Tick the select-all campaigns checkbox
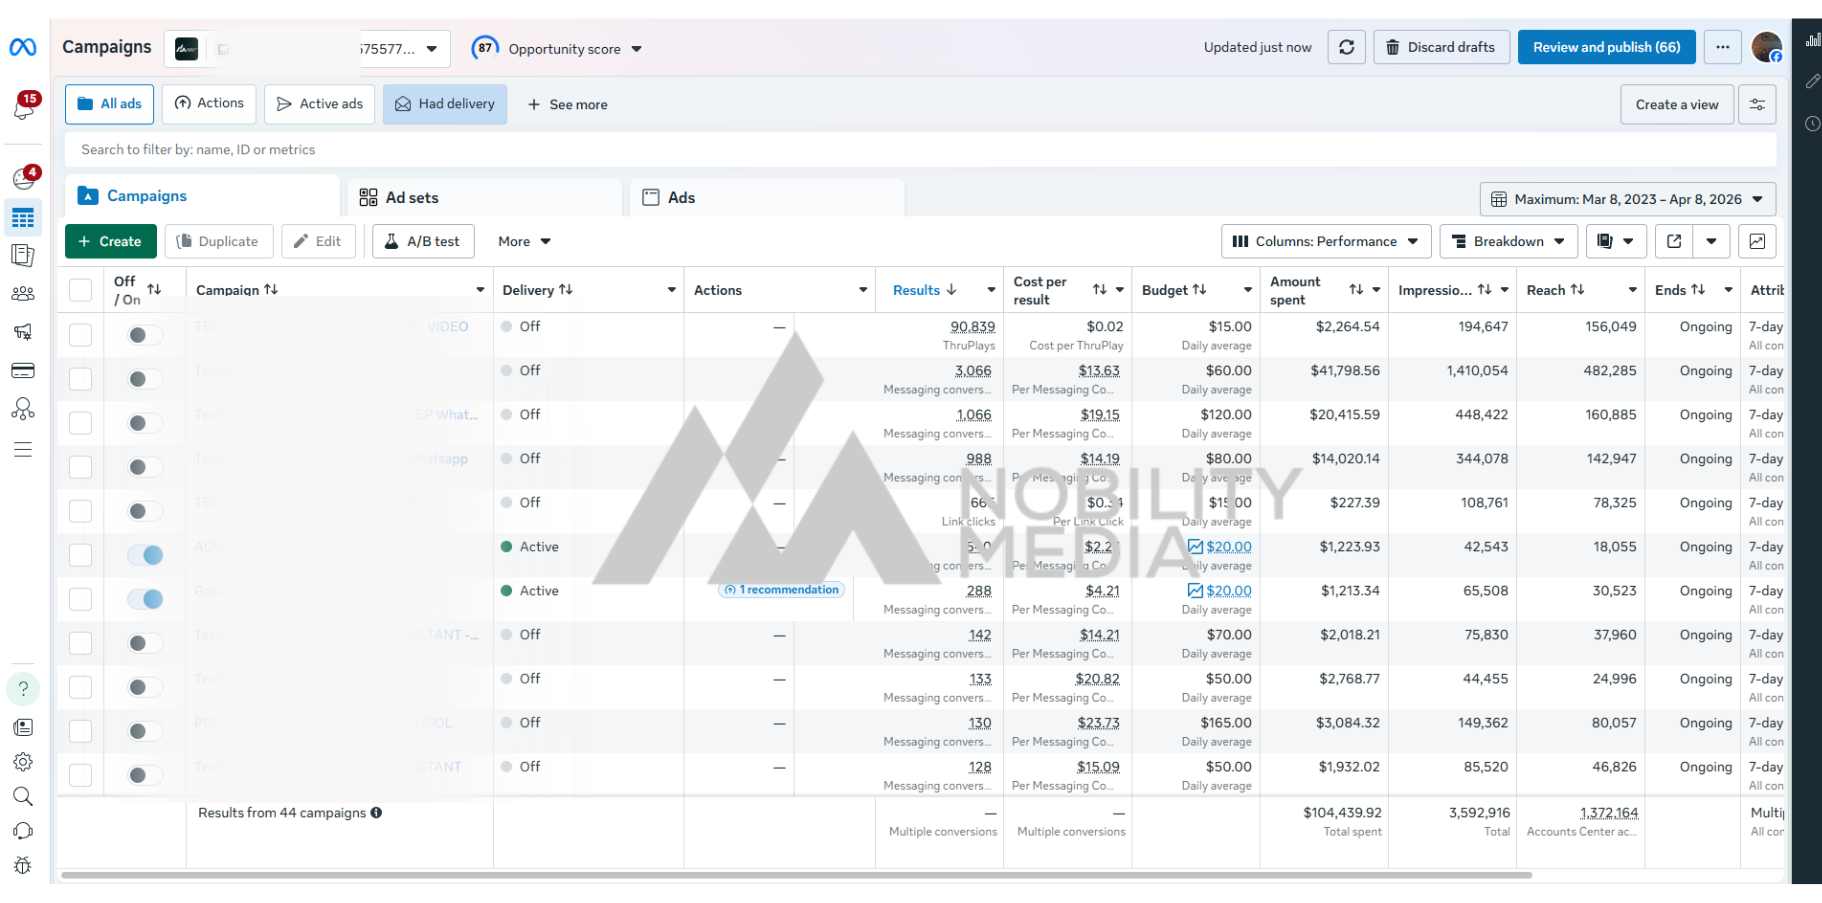Image resolution: width=1822 pixels, height=903 pixels. 80,290
